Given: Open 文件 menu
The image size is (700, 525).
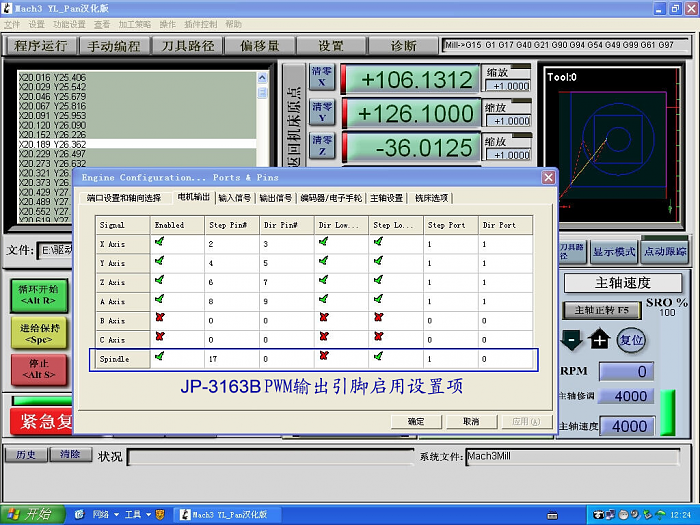Looking at the screenshot, I should coord(12,24).
